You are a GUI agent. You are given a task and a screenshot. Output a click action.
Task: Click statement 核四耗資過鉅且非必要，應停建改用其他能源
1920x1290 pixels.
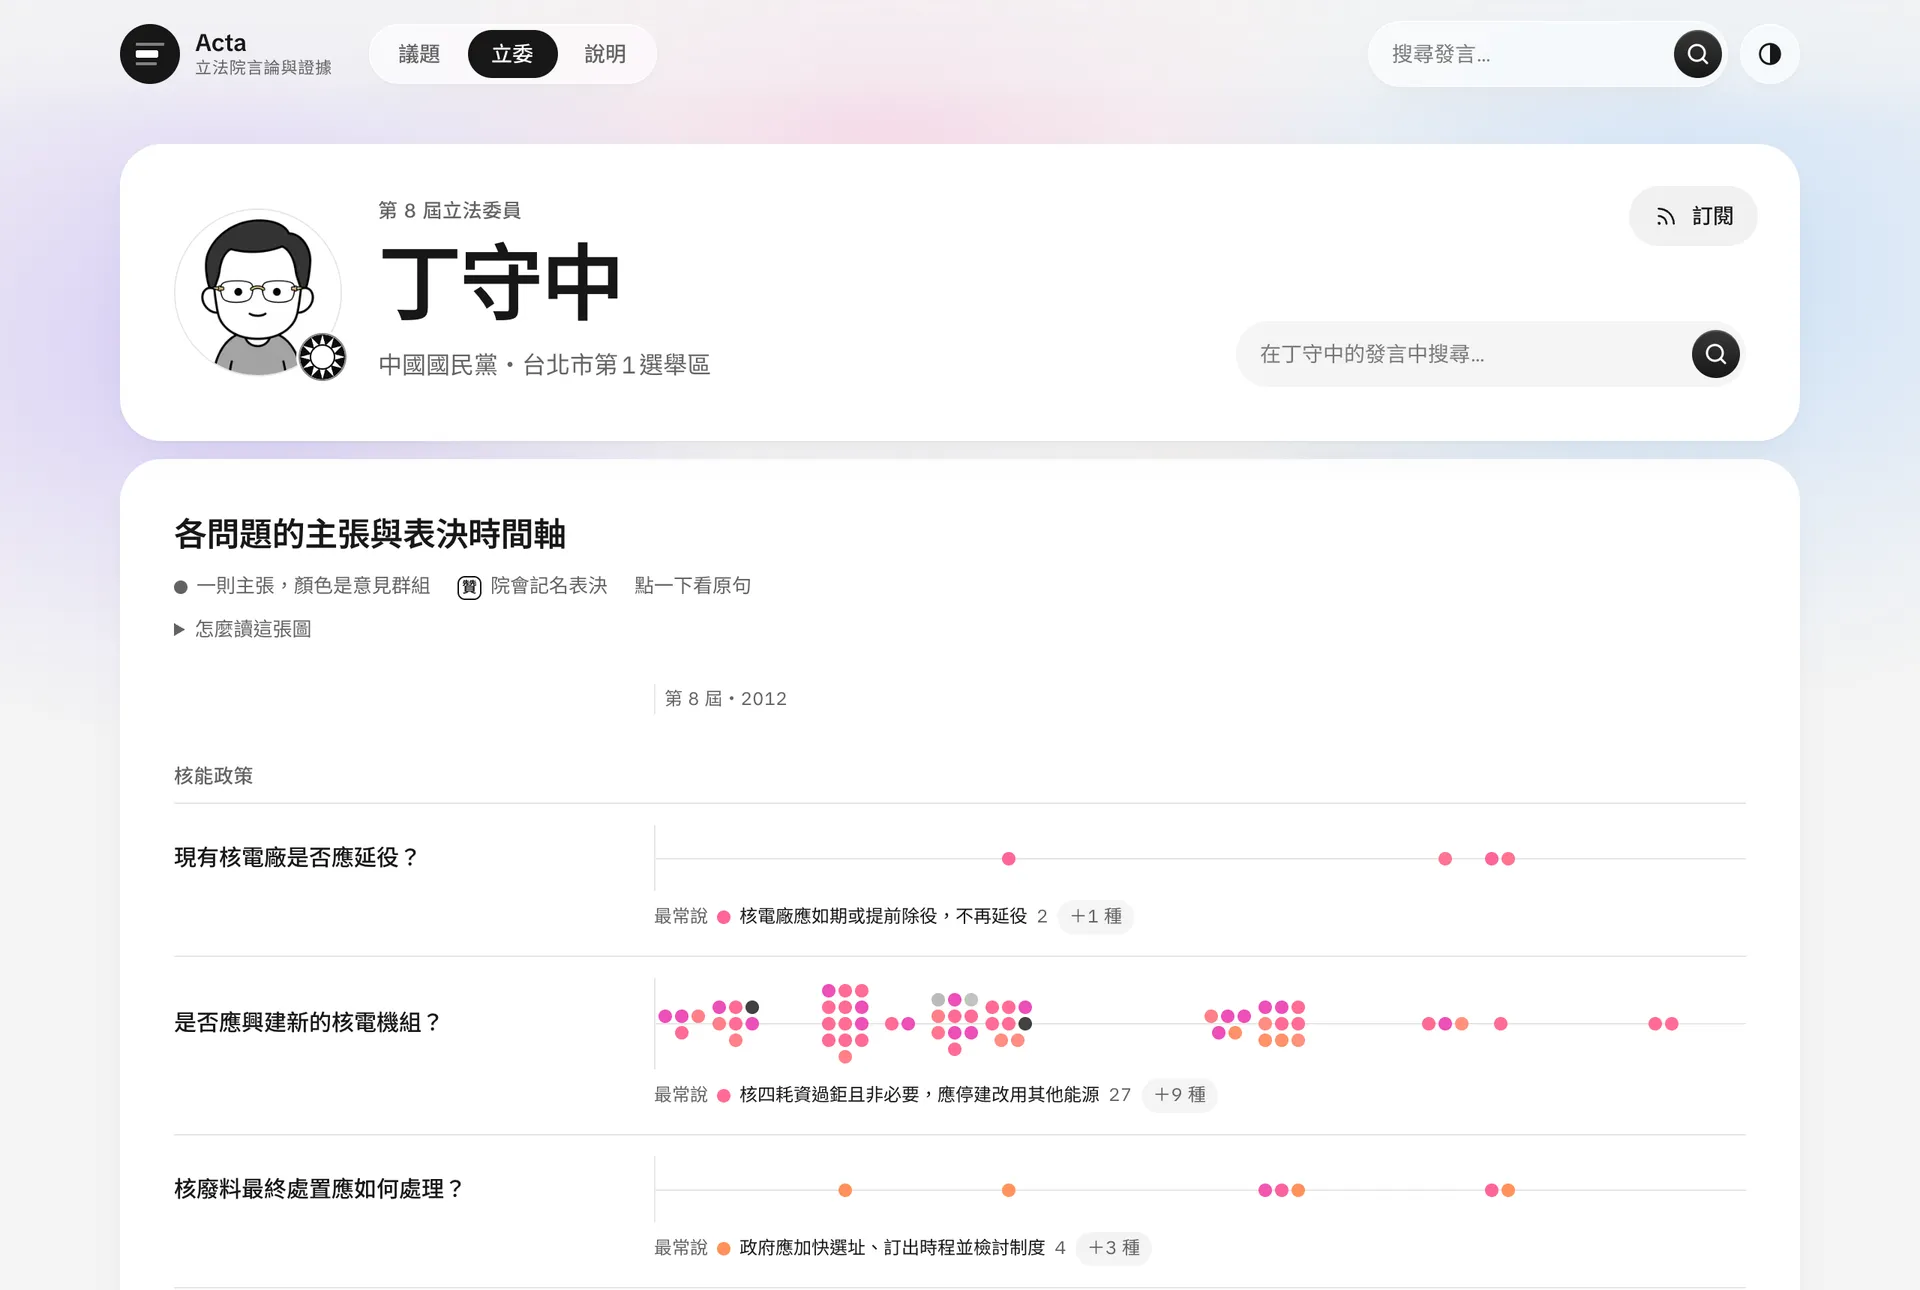point(919,1095)
